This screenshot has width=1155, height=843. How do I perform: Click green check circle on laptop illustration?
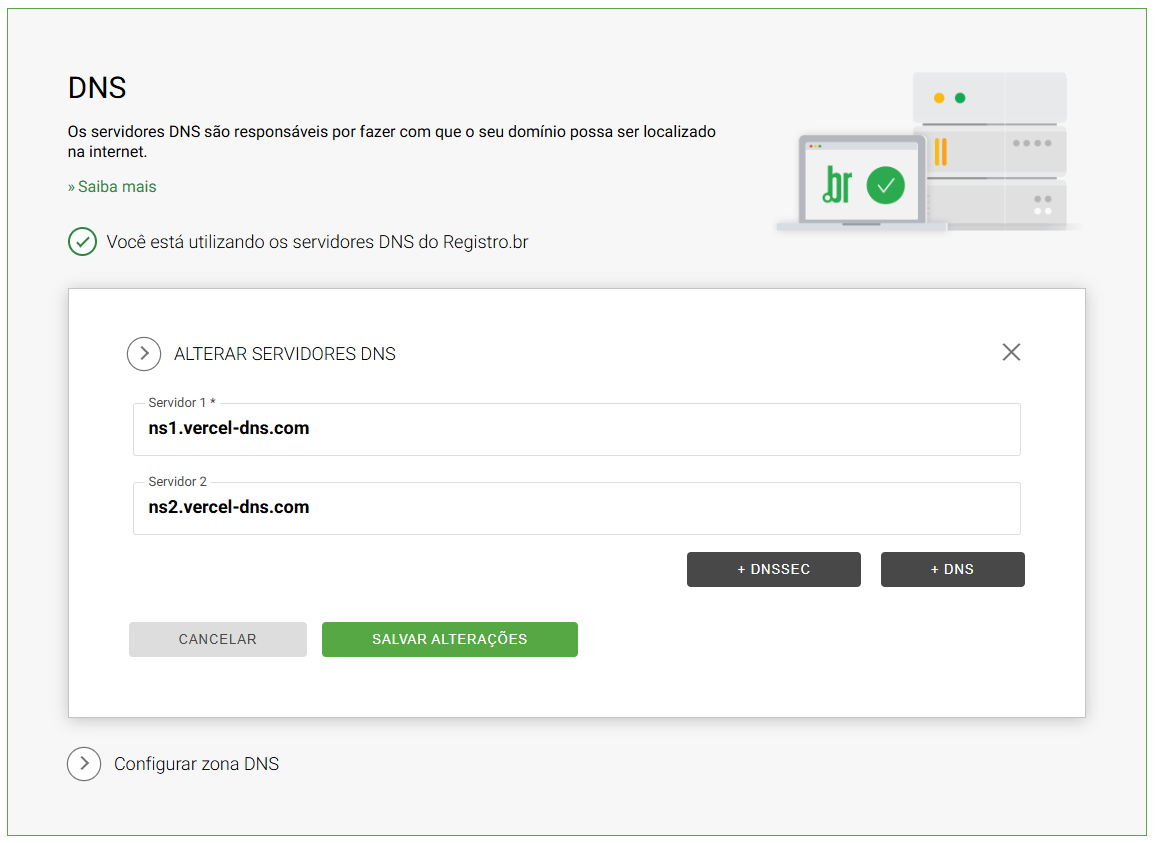pos(885,185)
